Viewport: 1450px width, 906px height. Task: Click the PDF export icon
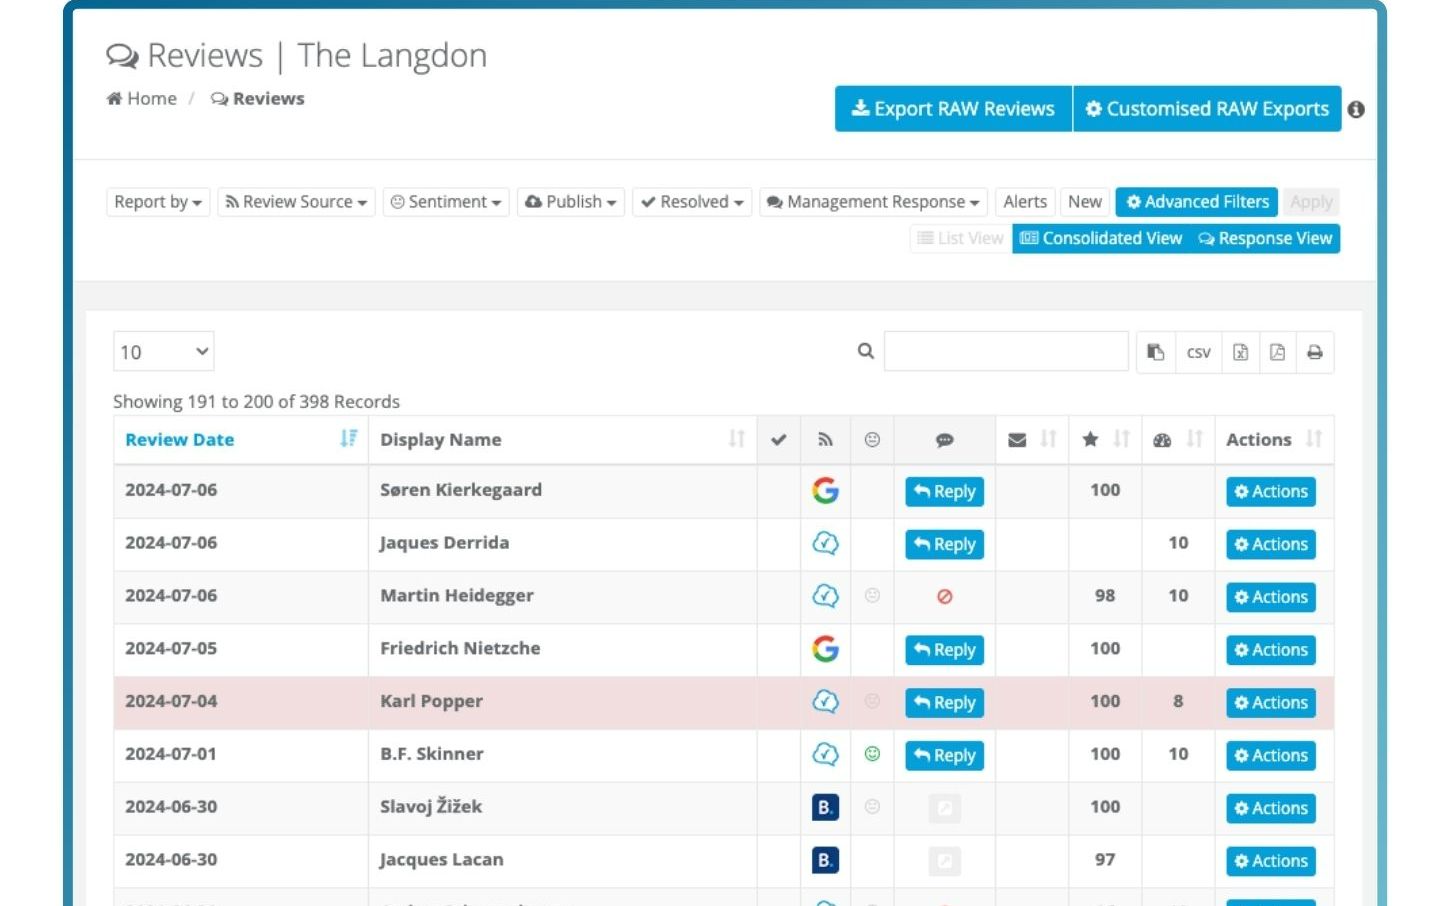pyautogui.click(x=1277, y=352)
